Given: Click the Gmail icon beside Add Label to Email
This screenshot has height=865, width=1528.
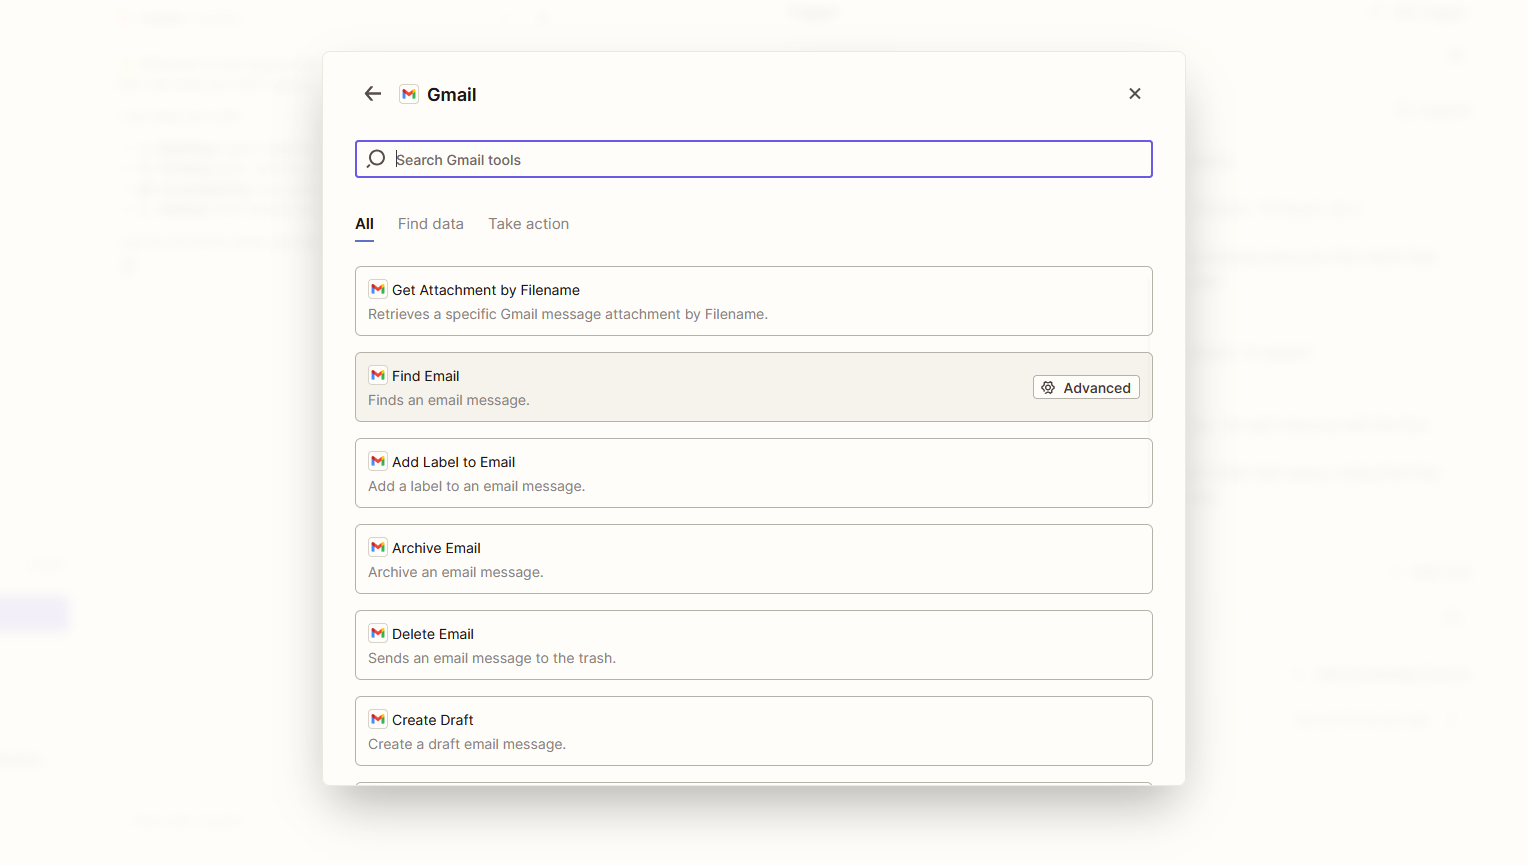Looking at the screenshot, I should tap(377, 461).
